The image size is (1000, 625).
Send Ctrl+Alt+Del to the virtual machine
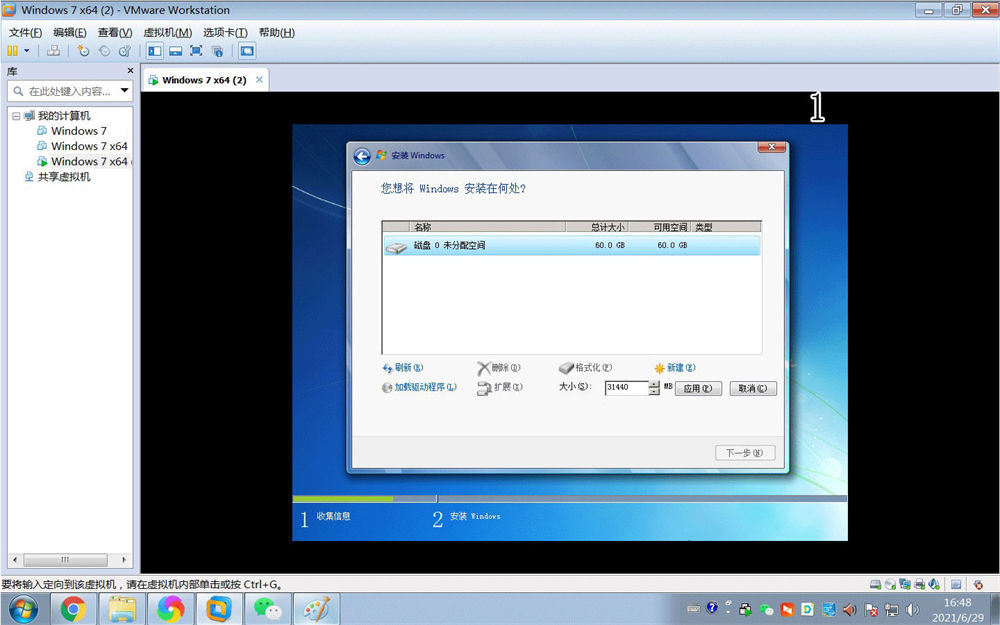[x=54, y=51]
